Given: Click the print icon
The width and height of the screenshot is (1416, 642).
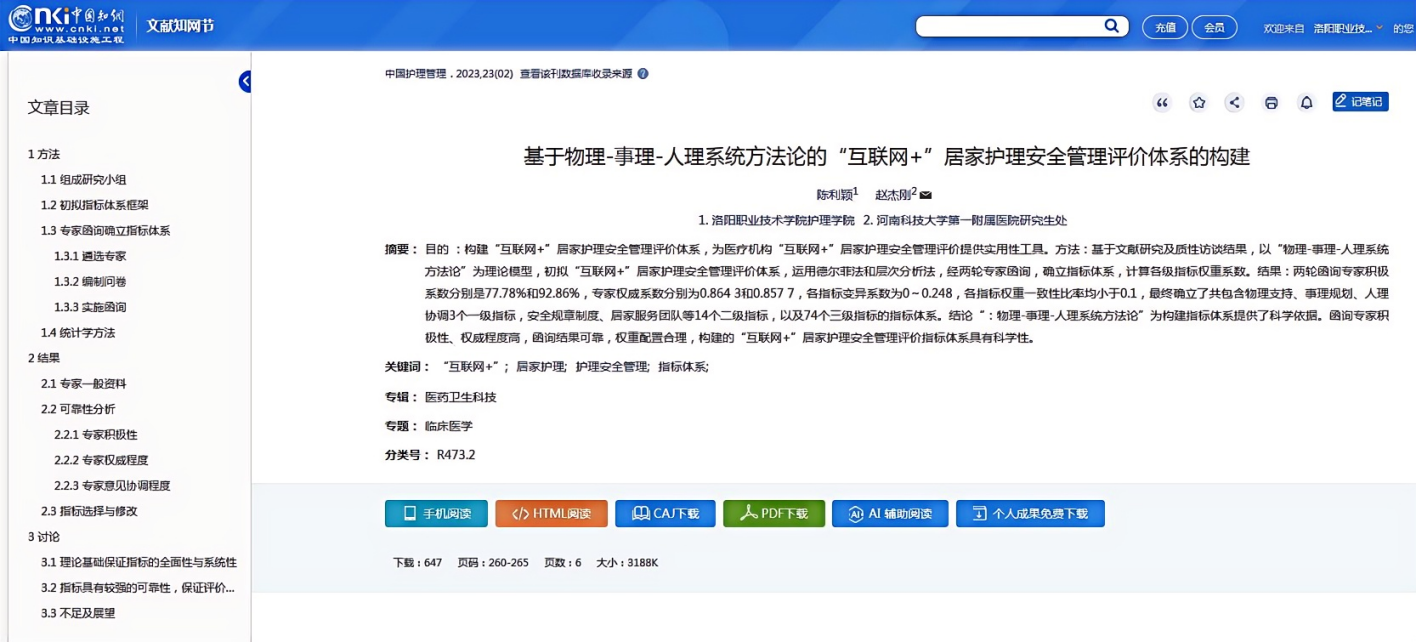Looking at the screenshot, I should 1271,102.
